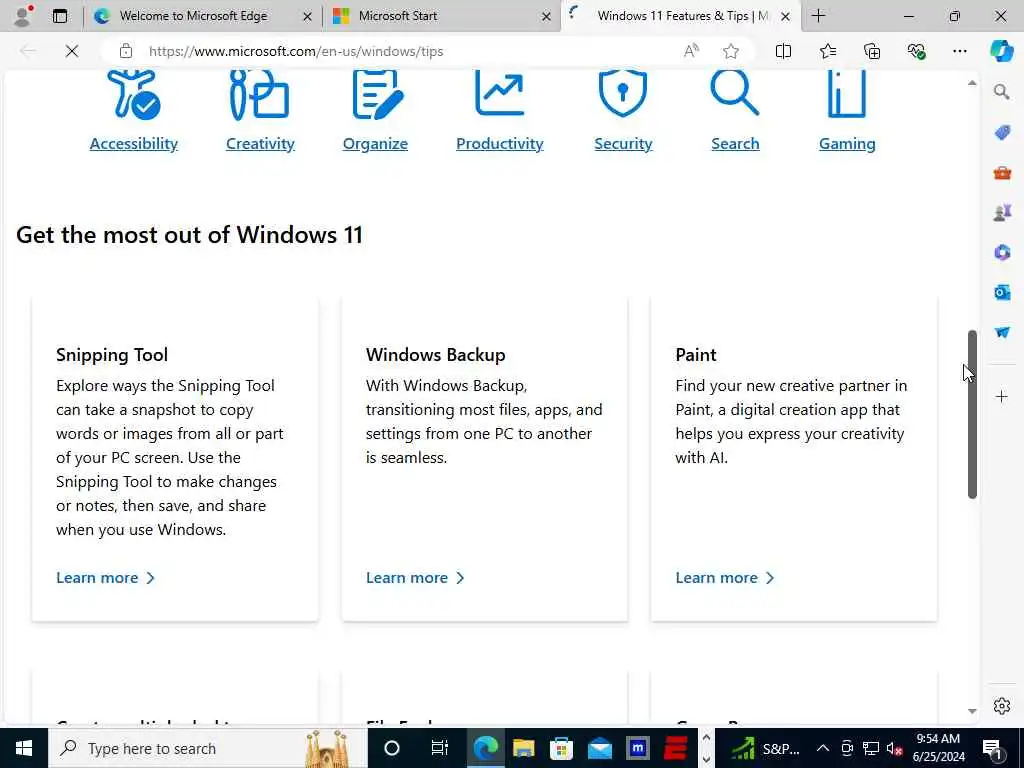Screen dimensions: 1024x768
Task: Click the scrollbar down arrow
Action: 972,711
